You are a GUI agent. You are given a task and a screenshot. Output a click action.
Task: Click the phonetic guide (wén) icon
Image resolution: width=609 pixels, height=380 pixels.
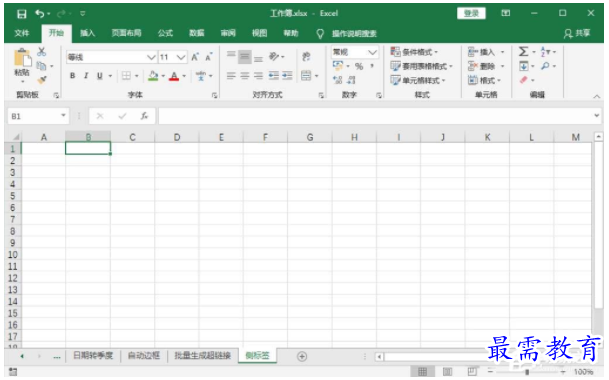(201, 76)
